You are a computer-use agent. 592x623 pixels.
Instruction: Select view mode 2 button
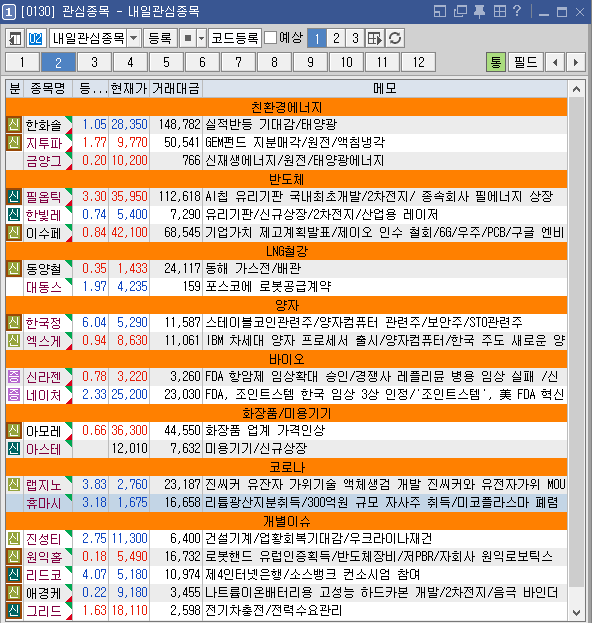336,39
